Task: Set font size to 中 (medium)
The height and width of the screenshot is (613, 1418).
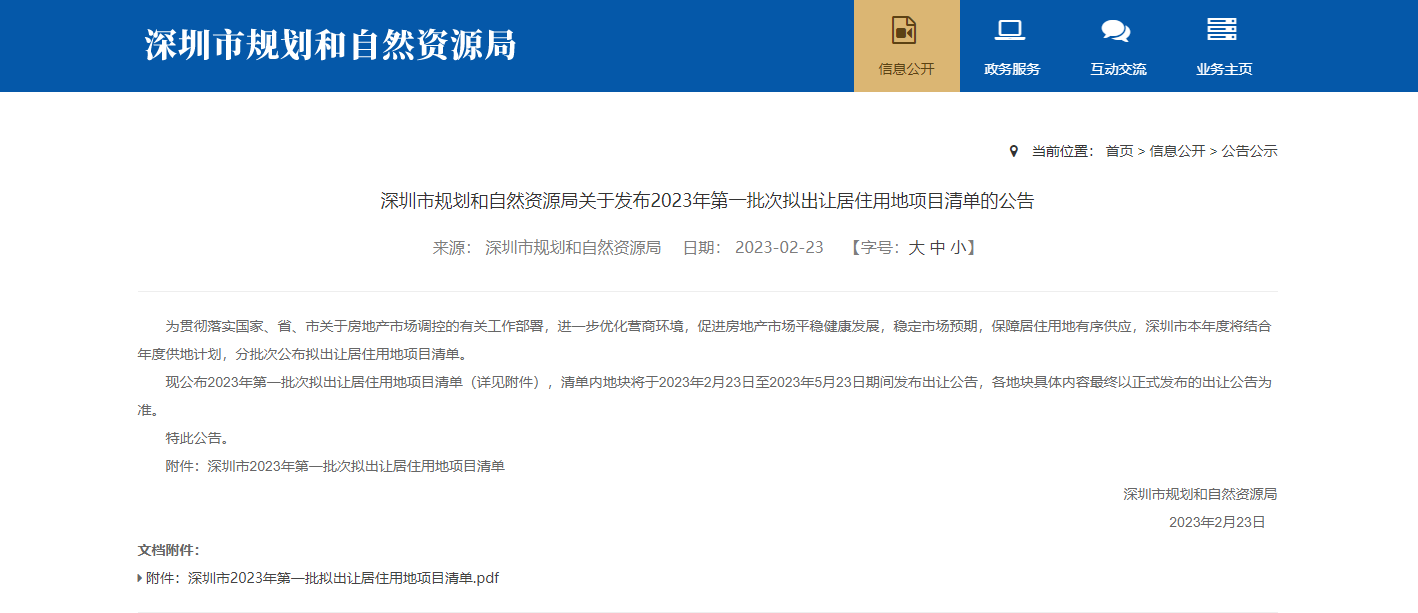Action: coord(937,248)
